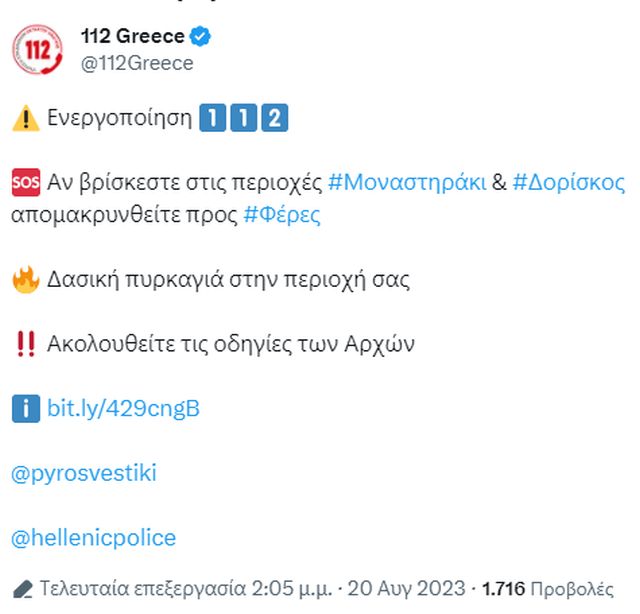Click the blue verified checkmark badge

(x=201, y=37)
